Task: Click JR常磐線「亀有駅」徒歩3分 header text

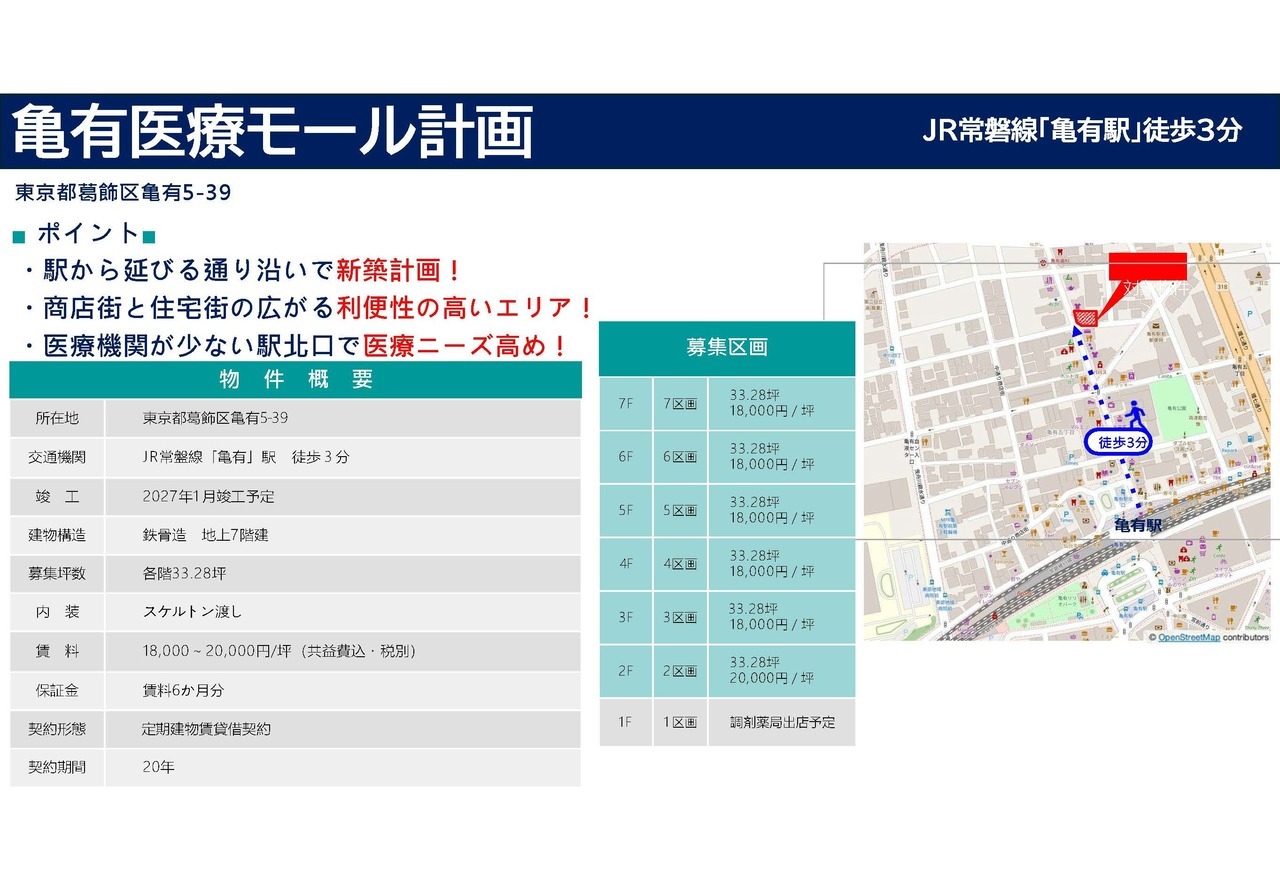Action: tap(1082, 131)
